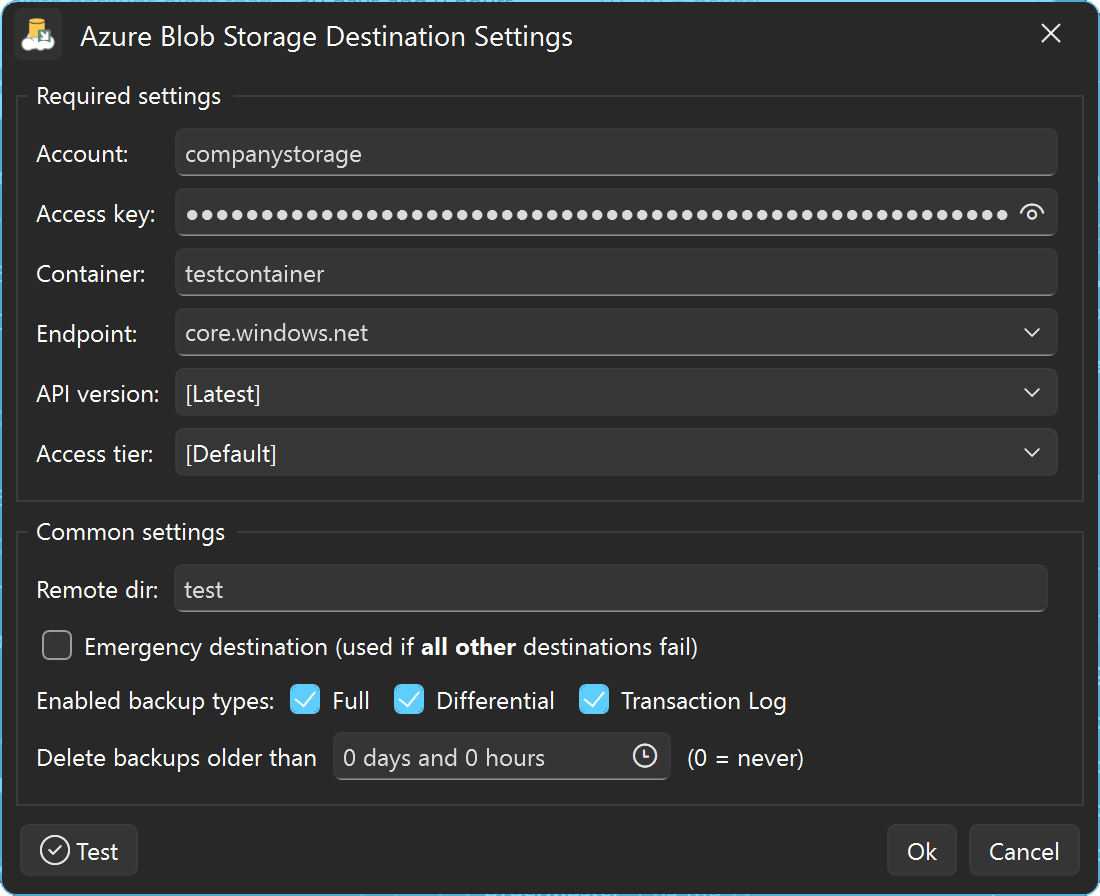
Task: Open the Endpoint selection dropdown
Action: click(x=616, y=332)
